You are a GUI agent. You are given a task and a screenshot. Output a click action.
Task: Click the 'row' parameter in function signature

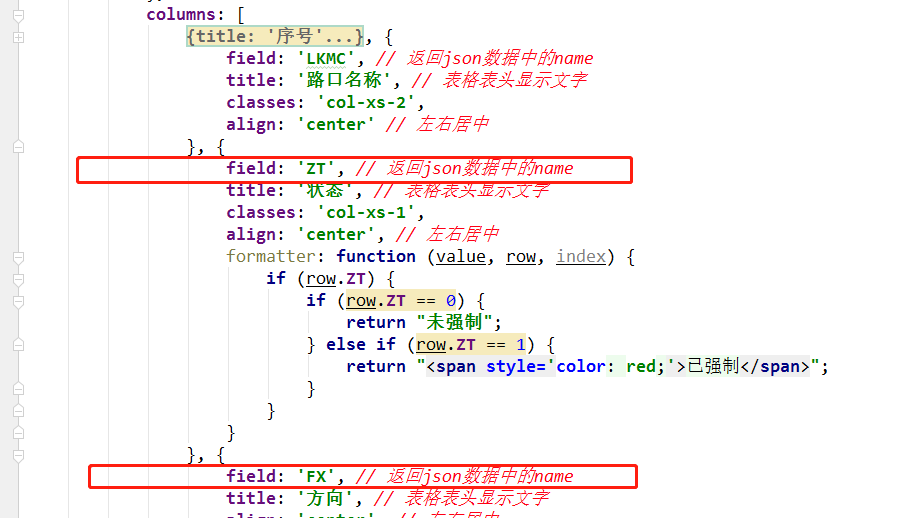point(521,257)
